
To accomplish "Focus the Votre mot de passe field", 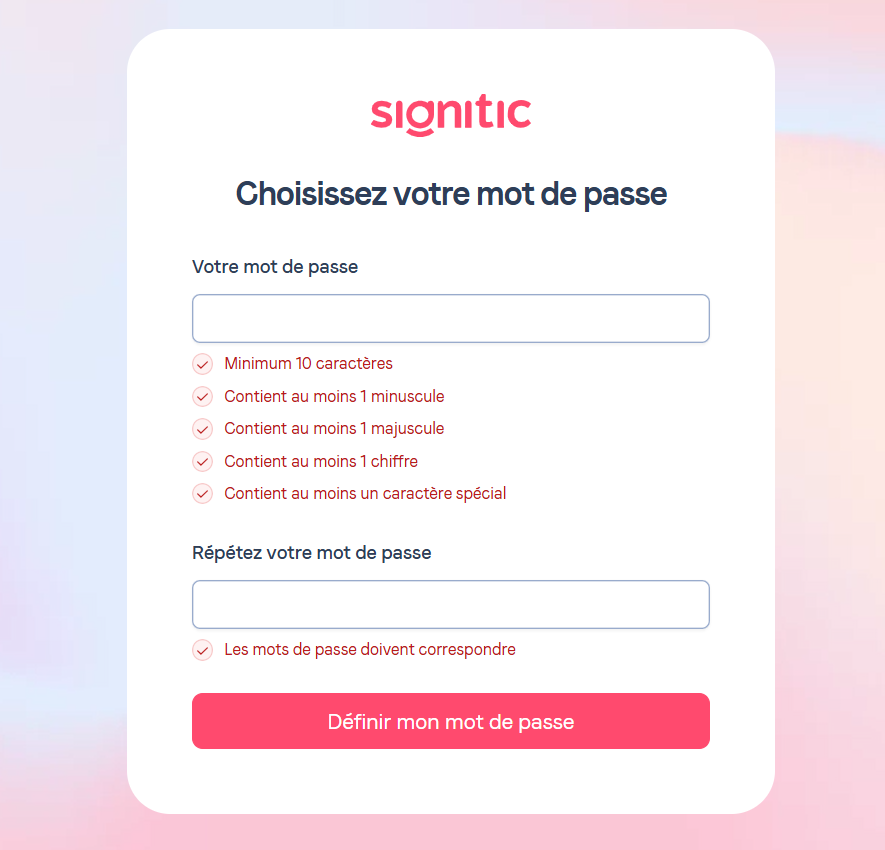I will [450, 318].
